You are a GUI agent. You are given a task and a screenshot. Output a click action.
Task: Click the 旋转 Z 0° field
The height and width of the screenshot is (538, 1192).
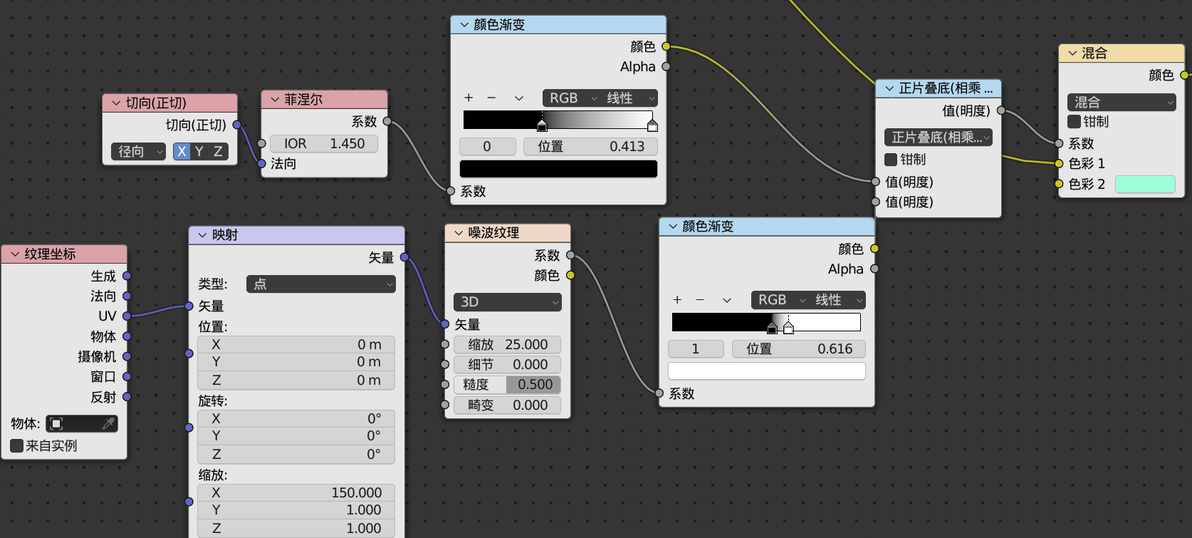(296, 454)
